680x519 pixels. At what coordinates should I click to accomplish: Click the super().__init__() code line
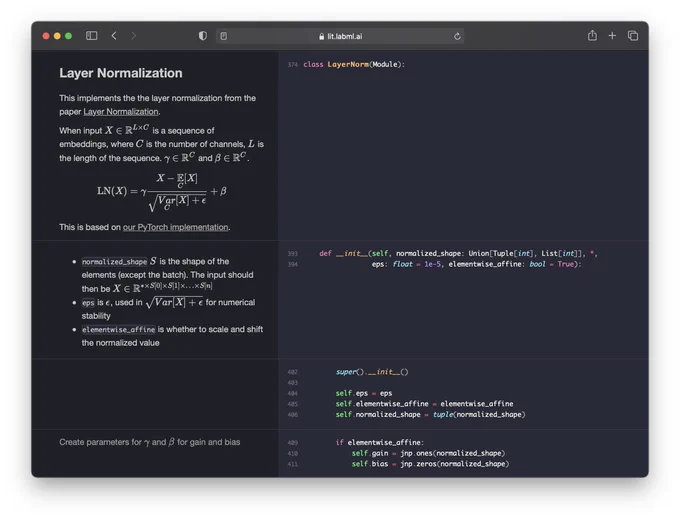click(x=372, y=372)
